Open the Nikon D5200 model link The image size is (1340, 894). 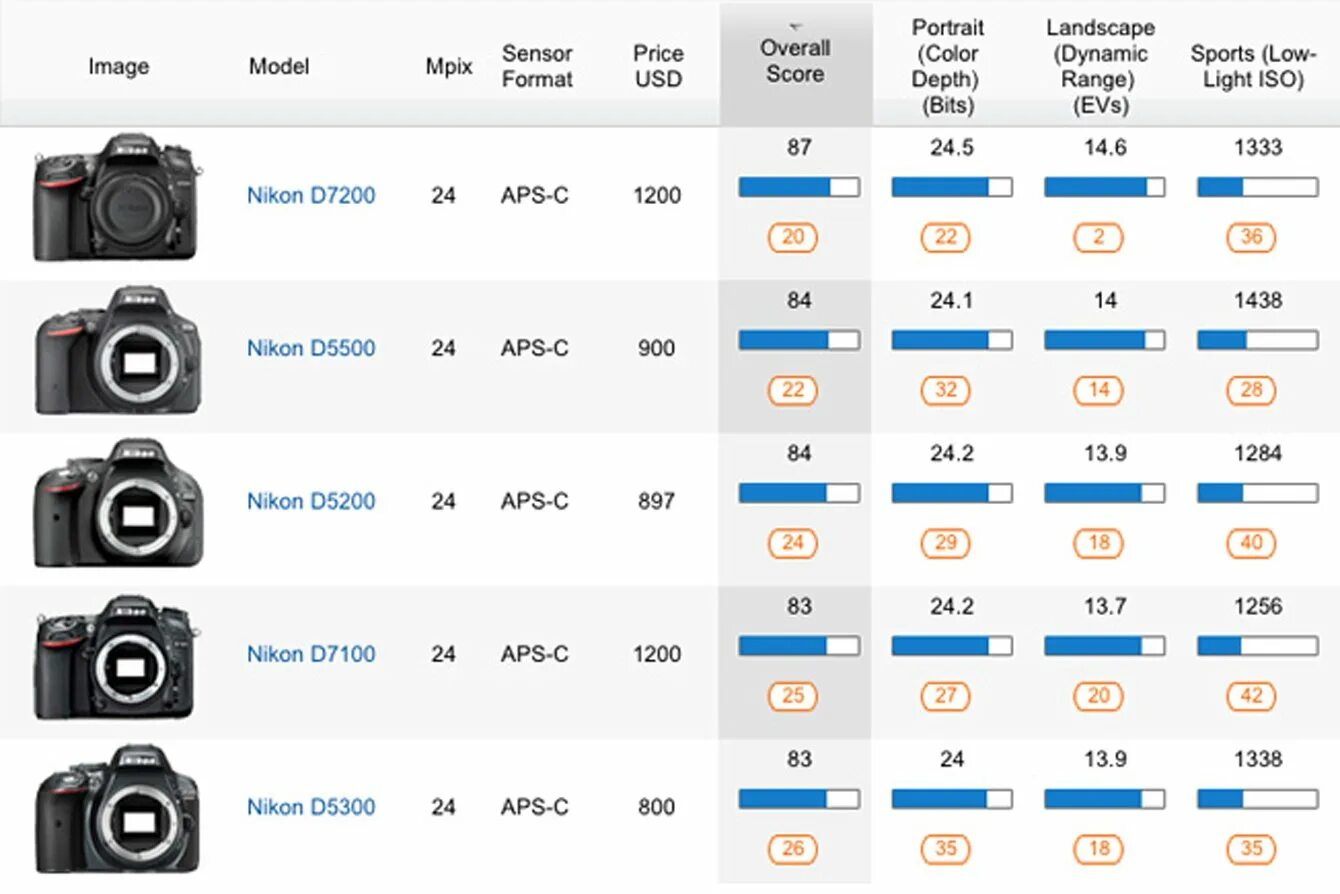click(311, 501)
